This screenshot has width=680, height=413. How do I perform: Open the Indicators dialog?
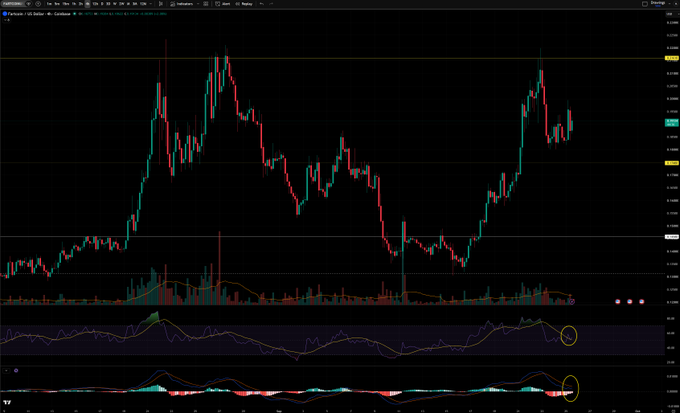181,3
